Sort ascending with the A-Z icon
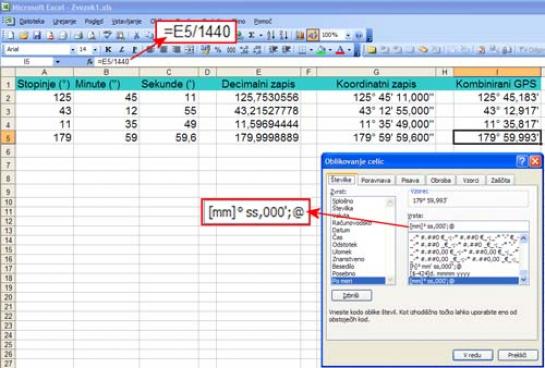545x368 pixels. click(271, 35)
